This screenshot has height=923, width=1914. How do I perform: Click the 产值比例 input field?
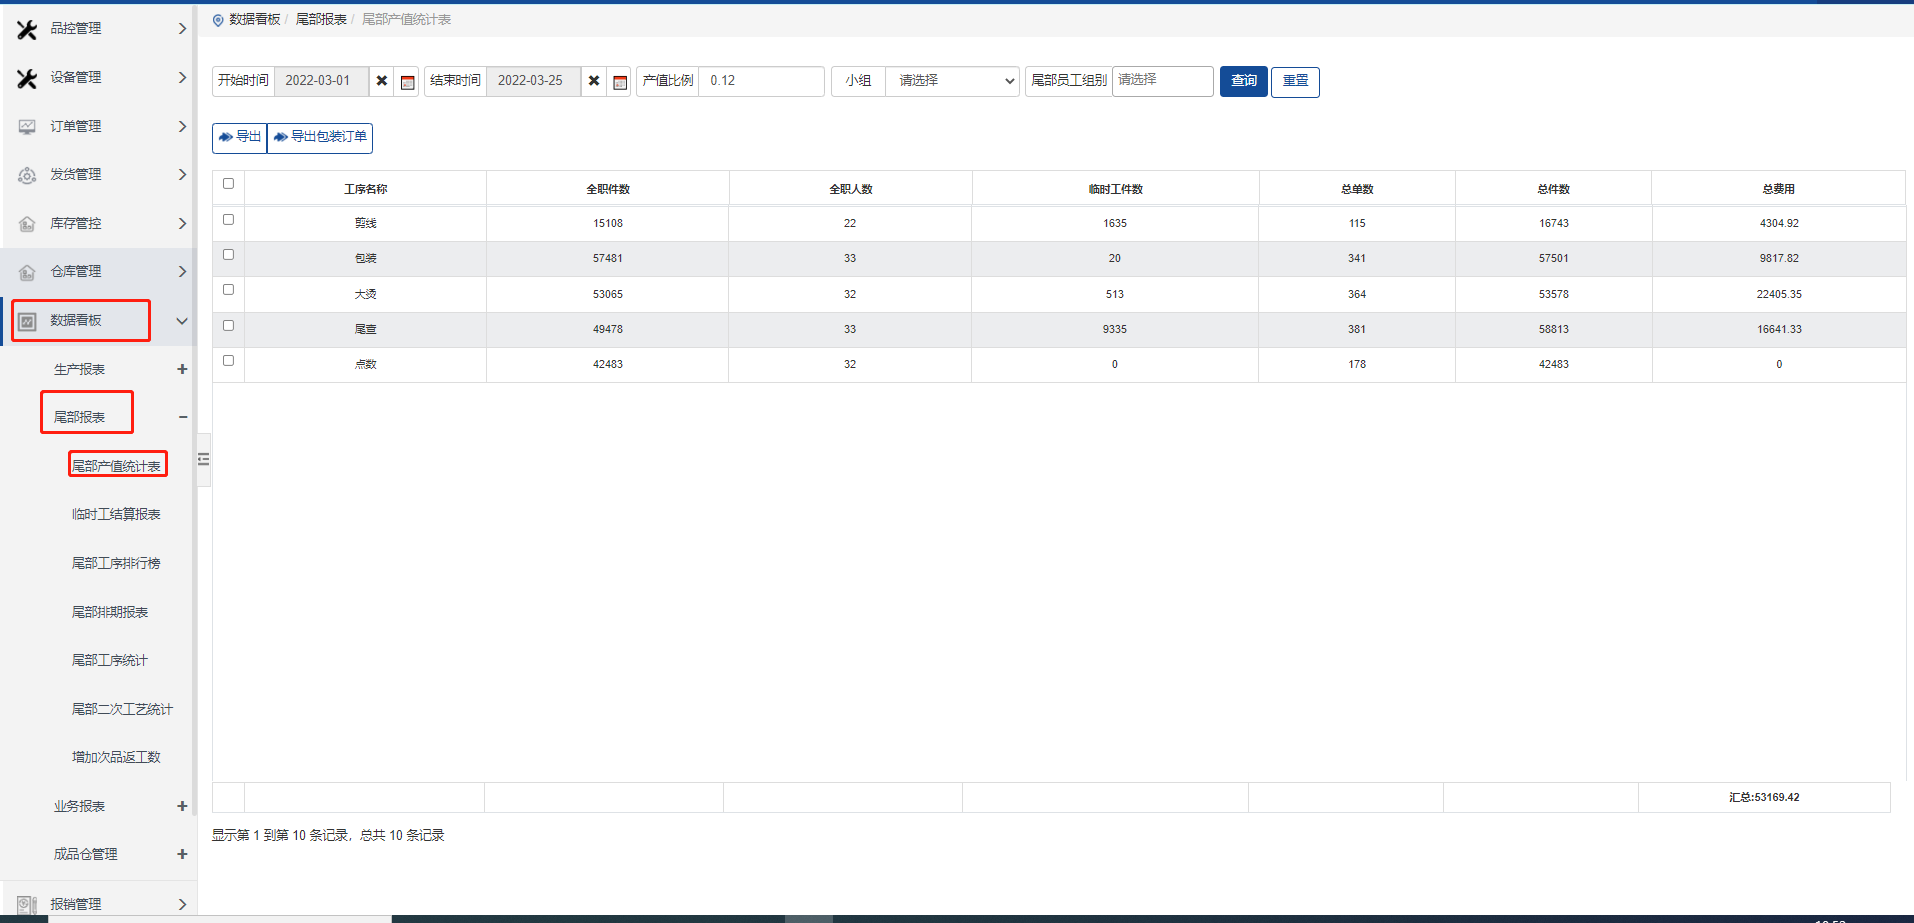[761, 81]
